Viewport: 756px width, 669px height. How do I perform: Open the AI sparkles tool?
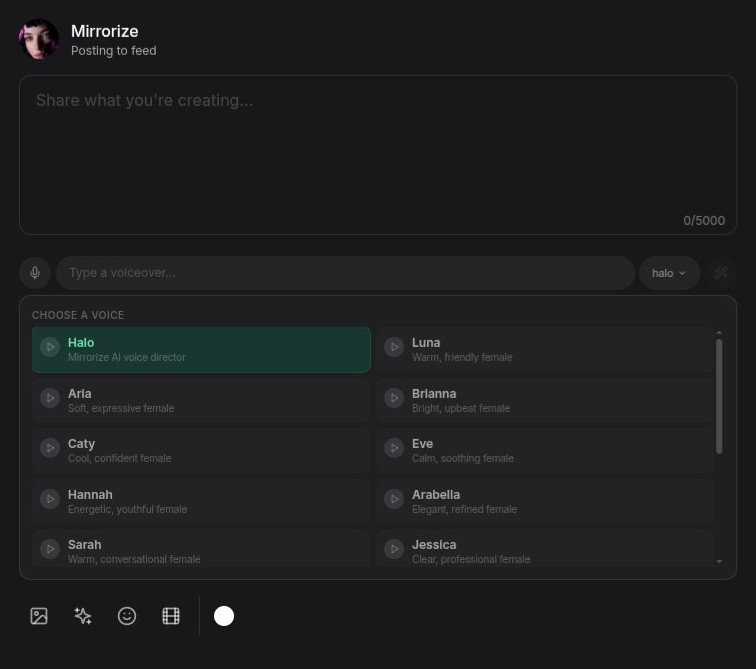[83, 616]
